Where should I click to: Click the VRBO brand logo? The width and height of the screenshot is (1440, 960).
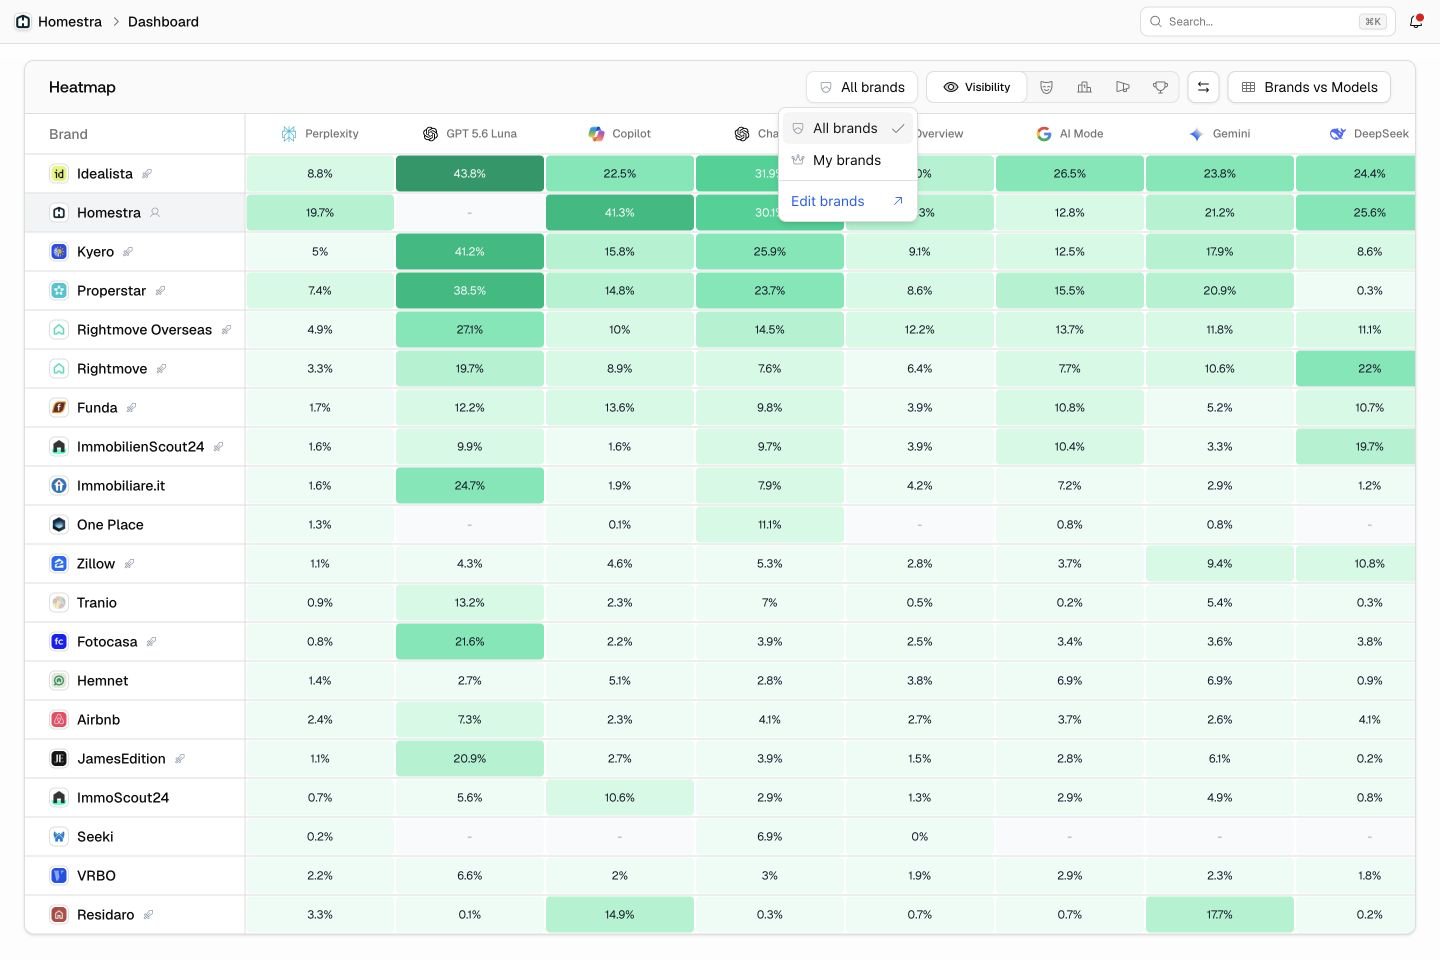(x=59, y=876)
